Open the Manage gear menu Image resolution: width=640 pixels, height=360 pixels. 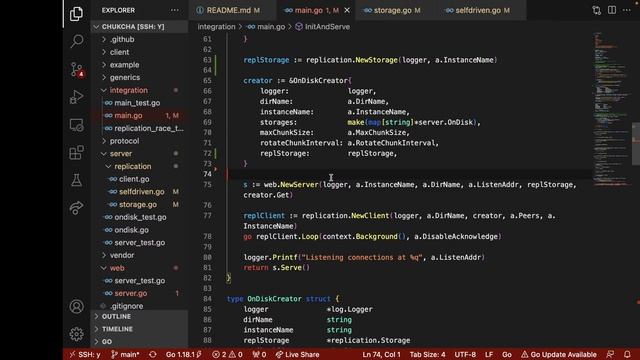tap(76, 334)
